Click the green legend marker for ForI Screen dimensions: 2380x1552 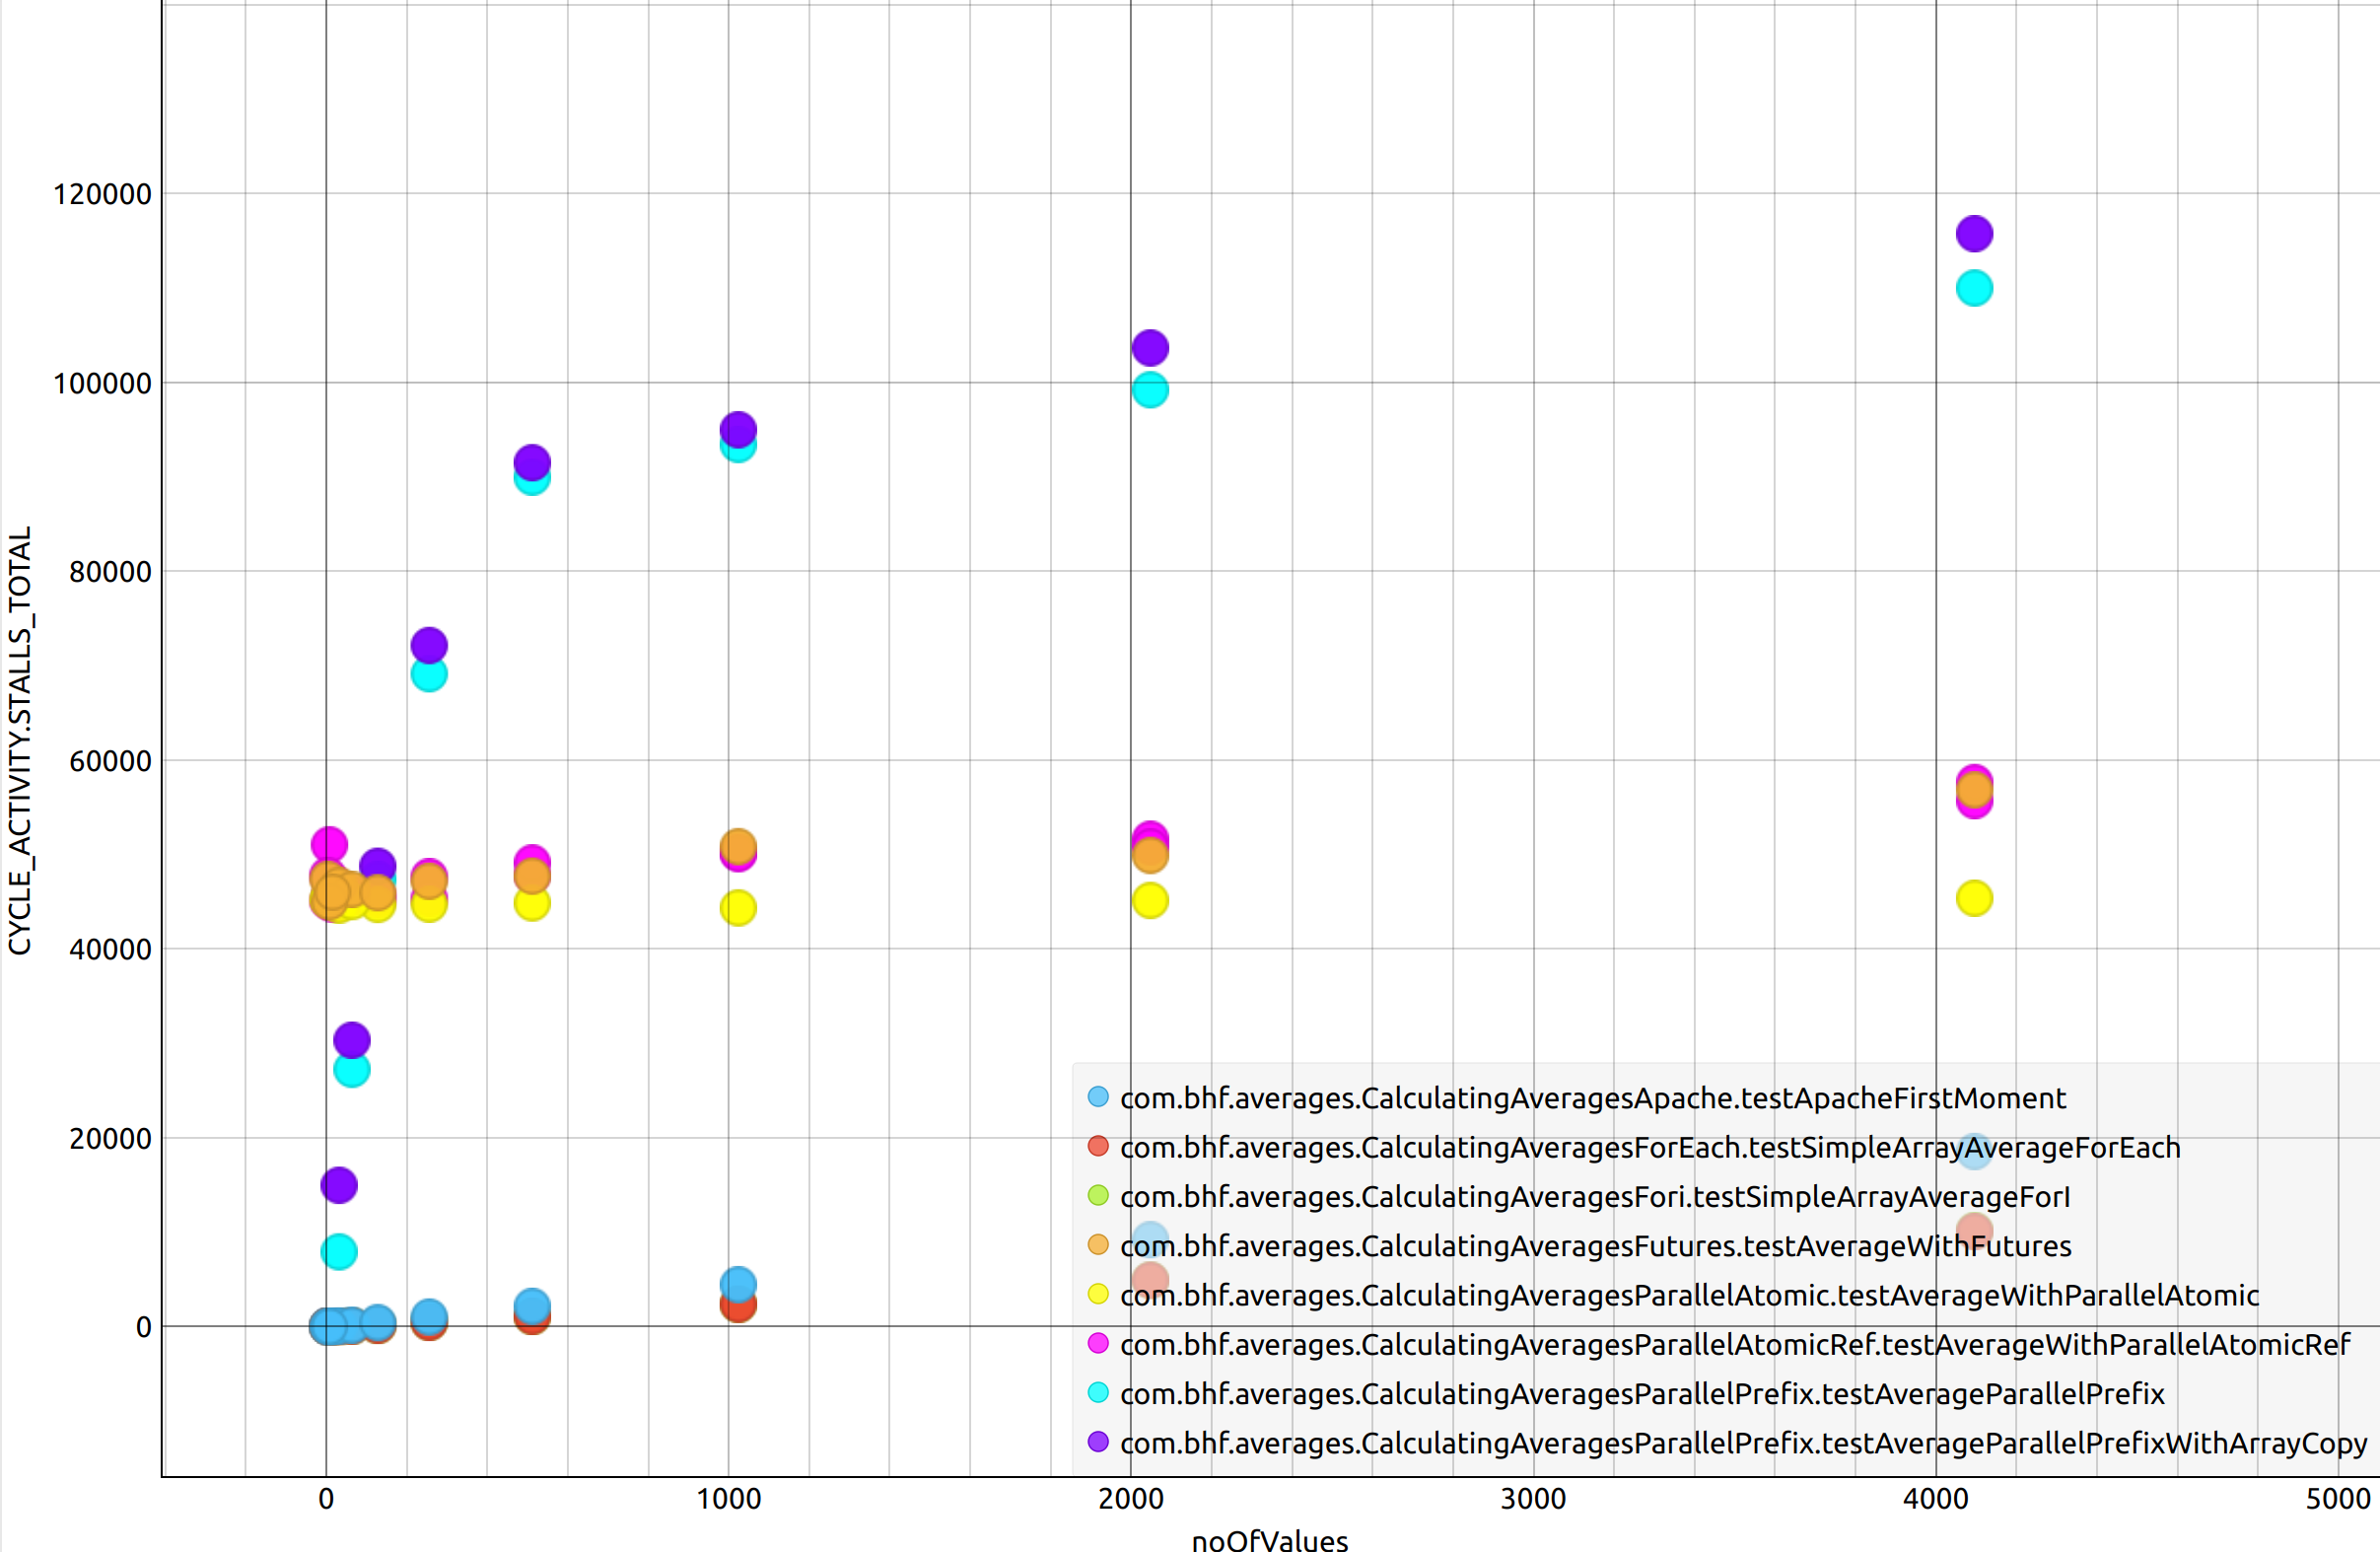(1098, 1196)
